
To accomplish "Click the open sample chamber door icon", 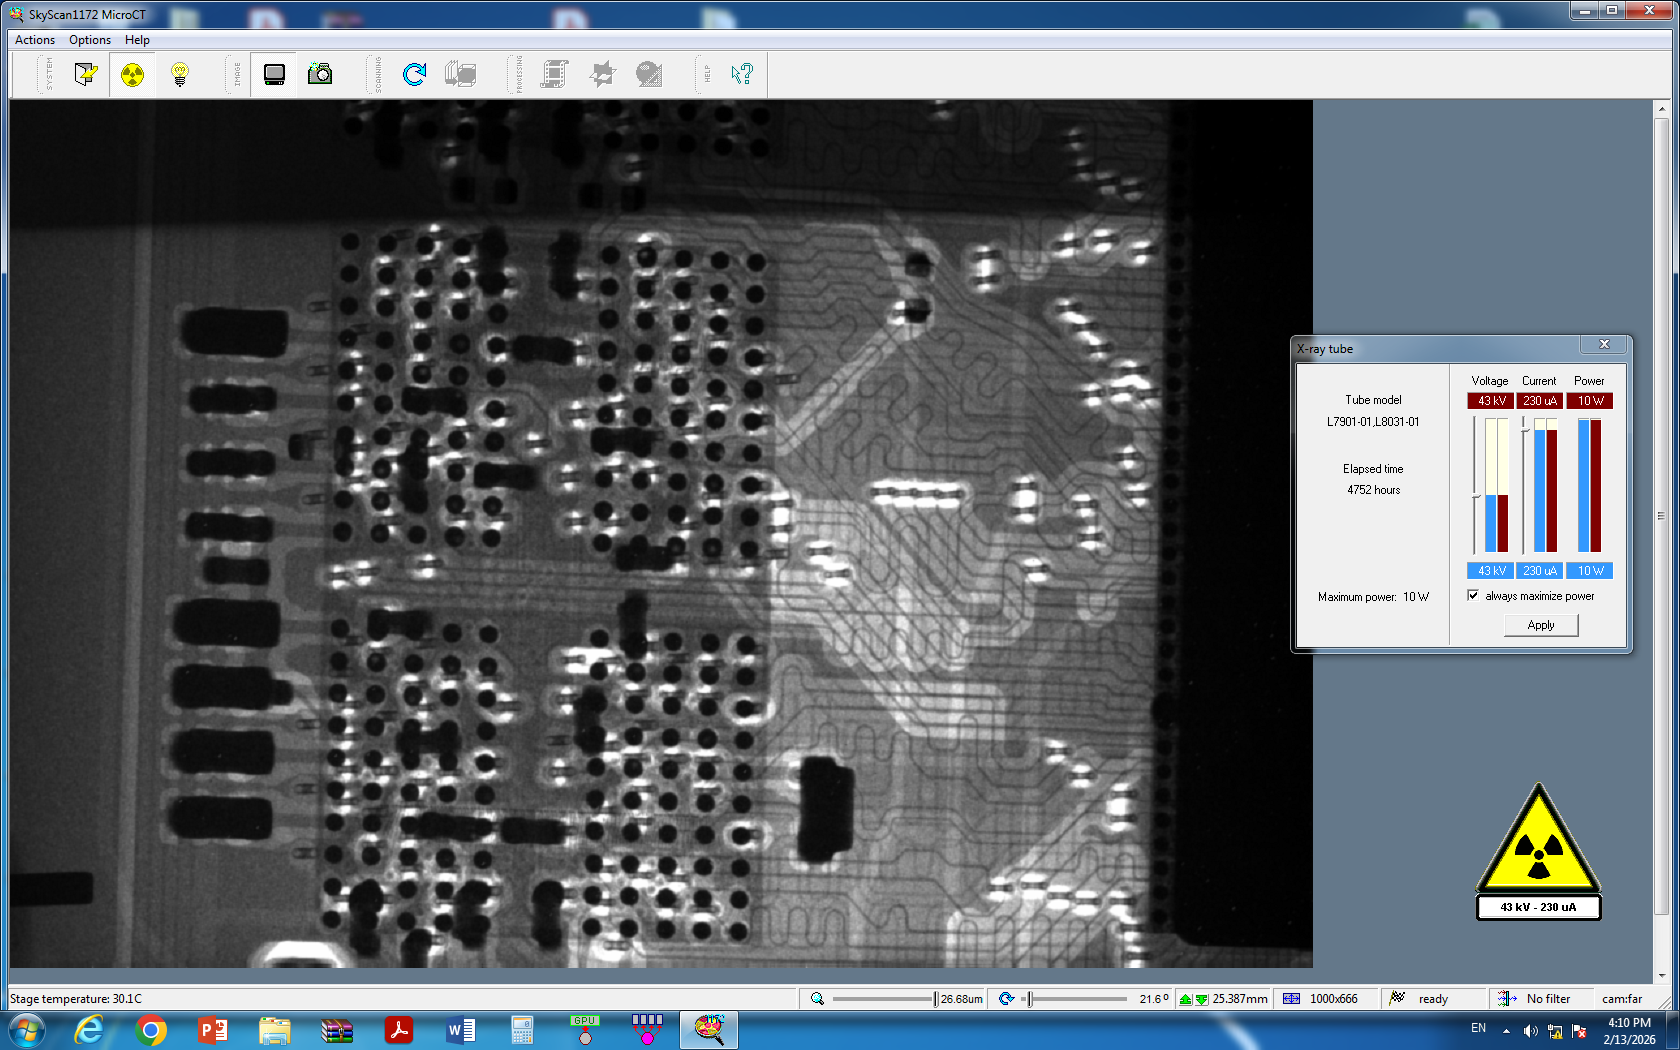I will tap(86, 75).
